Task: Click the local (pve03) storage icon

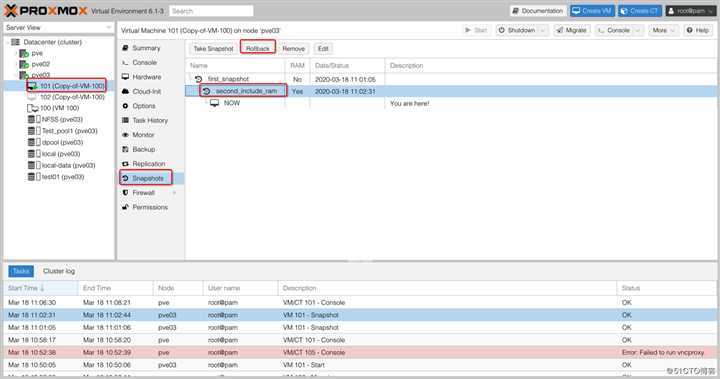Action: pos(34,154)
